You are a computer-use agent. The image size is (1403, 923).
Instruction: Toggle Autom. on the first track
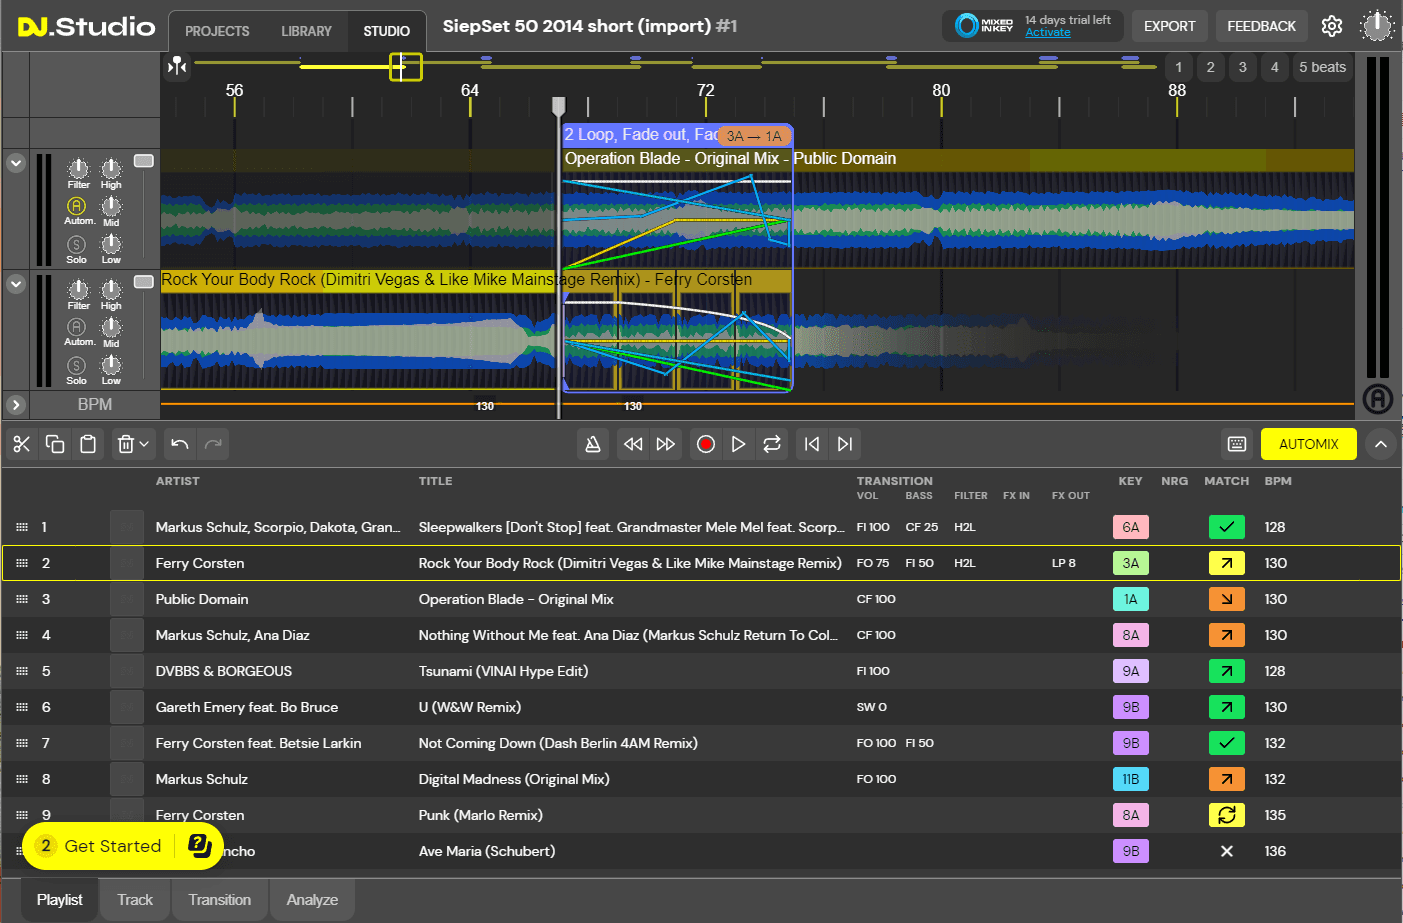(77, 206)
